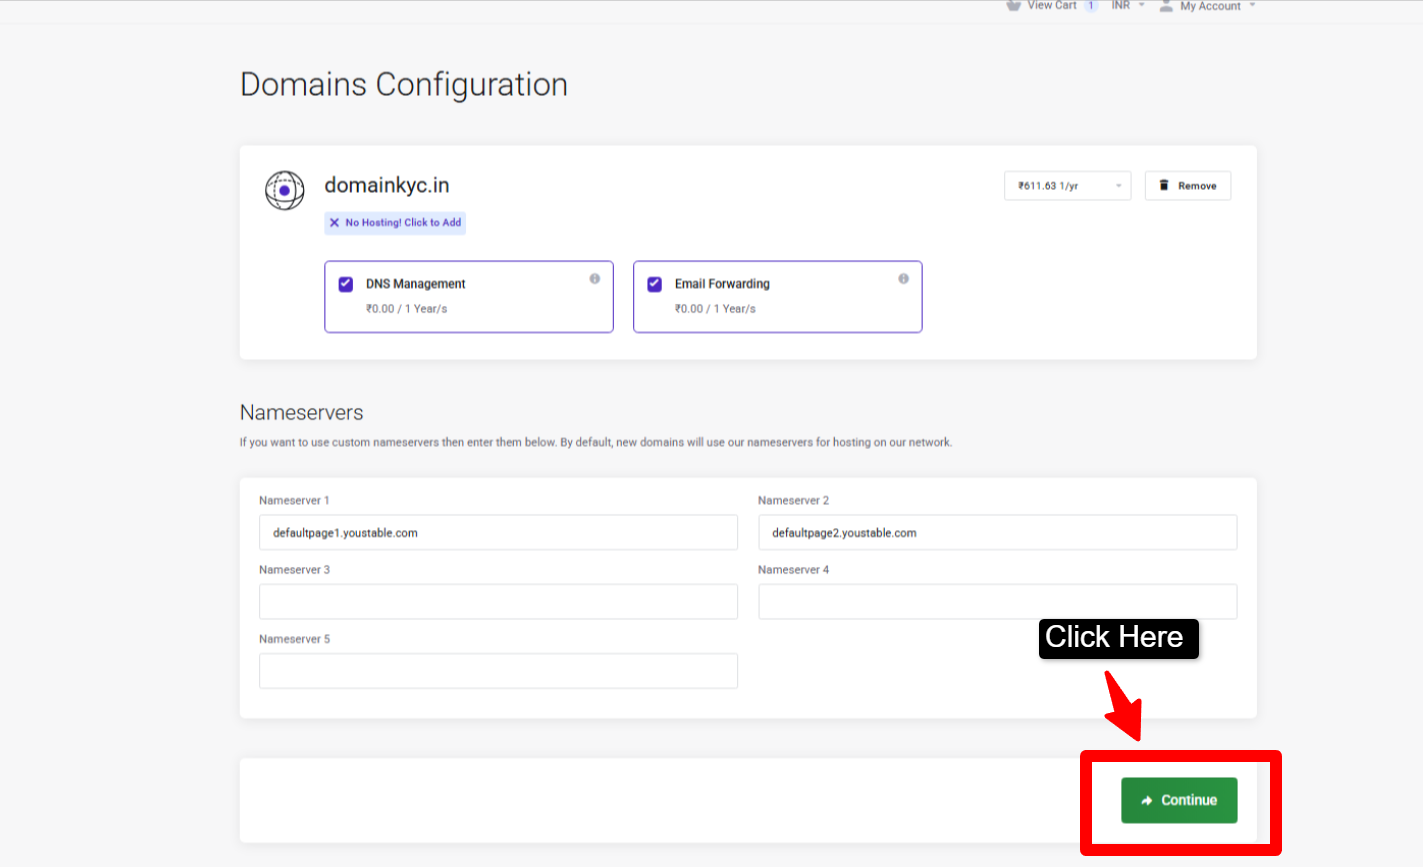The image size is (1423, 867).
Task: Uncheck the DNS Management checkbox
Action: [x=345, y=284]
